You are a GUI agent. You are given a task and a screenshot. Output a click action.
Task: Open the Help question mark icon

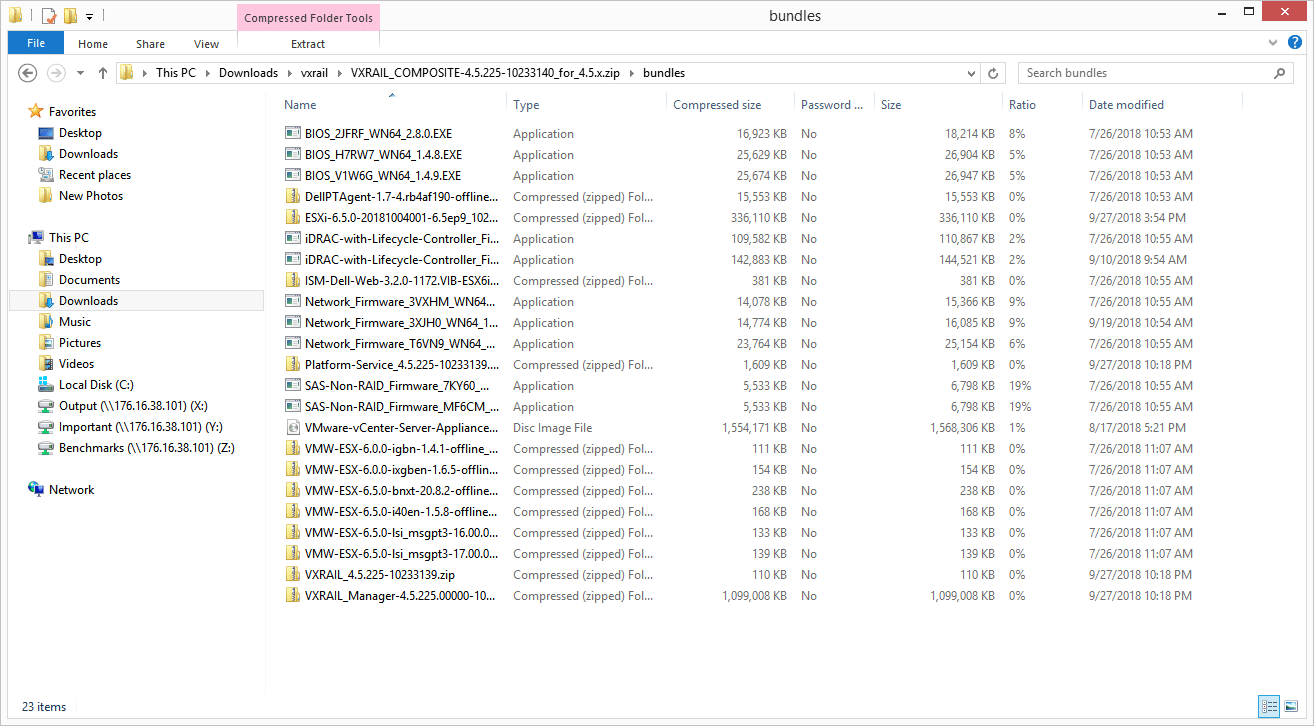coord(1295,43)
